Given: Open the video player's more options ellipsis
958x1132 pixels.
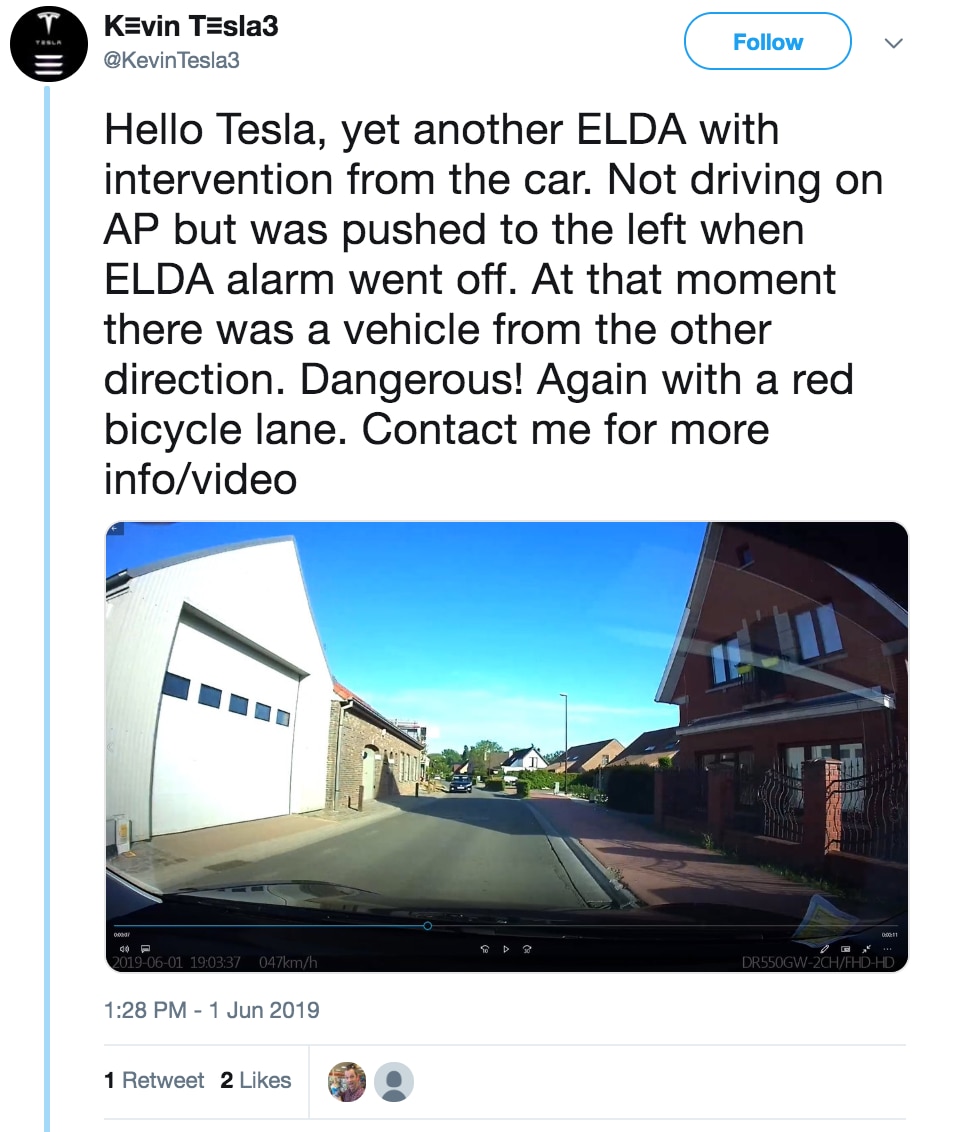Looking at the screenshot, I should pos(887,949).
